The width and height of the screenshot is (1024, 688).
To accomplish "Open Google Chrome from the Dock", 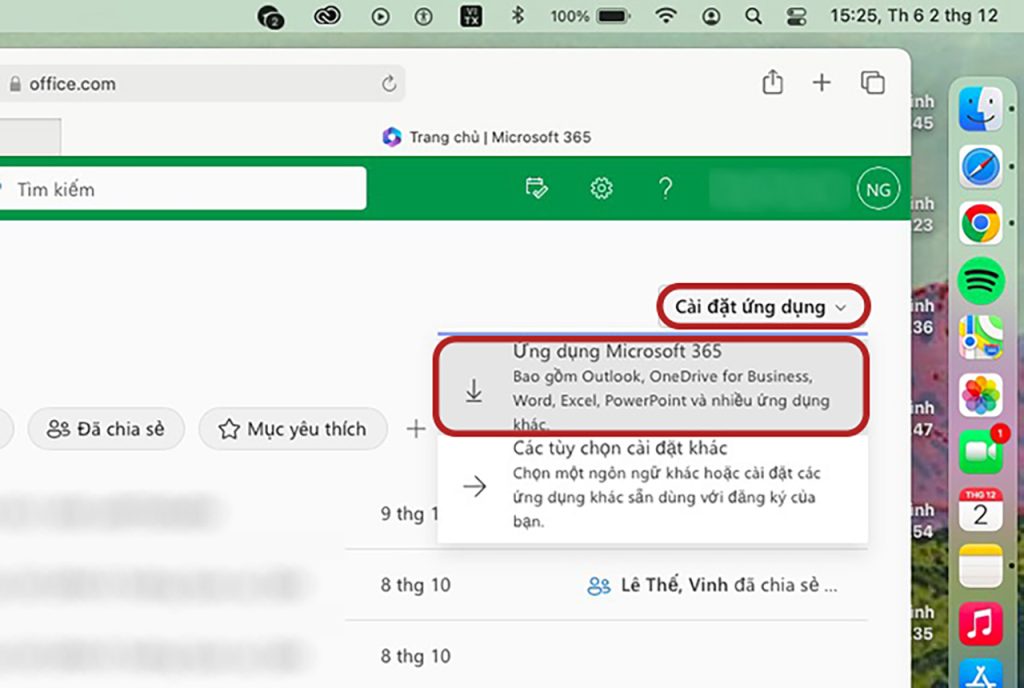I will tap(980, 223).
